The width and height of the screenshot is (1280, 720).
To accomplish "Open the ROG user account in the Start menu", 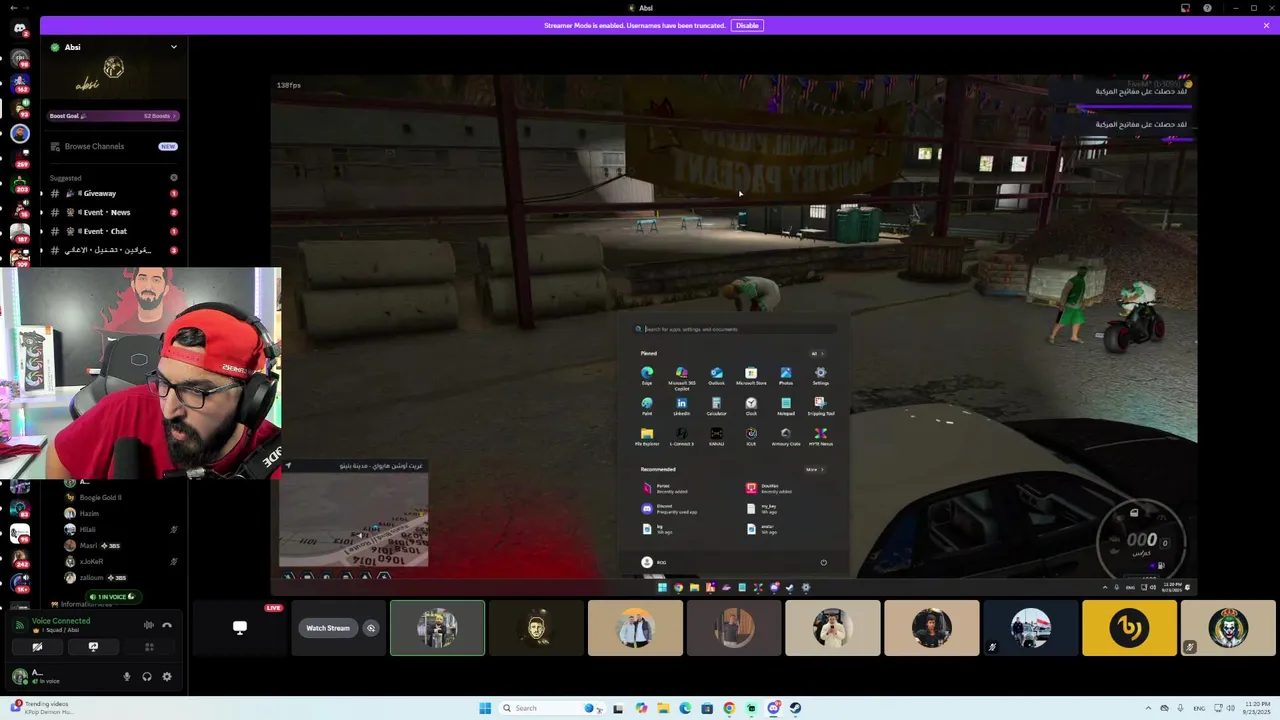I will click(x=654, y=562).
